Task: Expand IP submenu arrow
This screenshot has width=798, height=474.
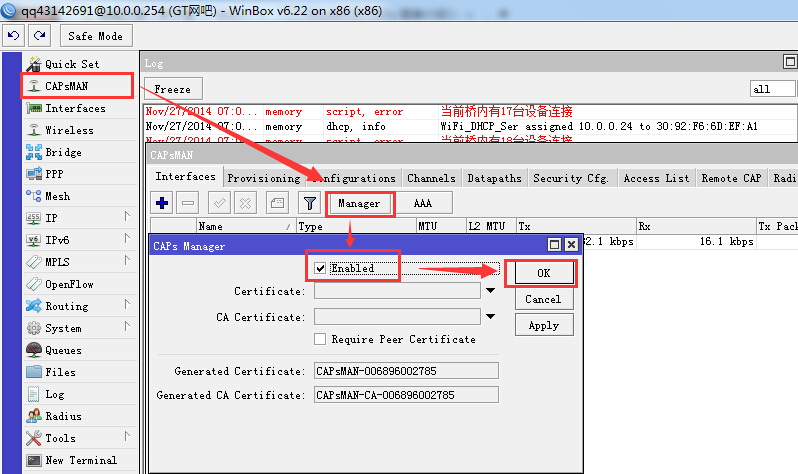Action: [x=127, y=216]
